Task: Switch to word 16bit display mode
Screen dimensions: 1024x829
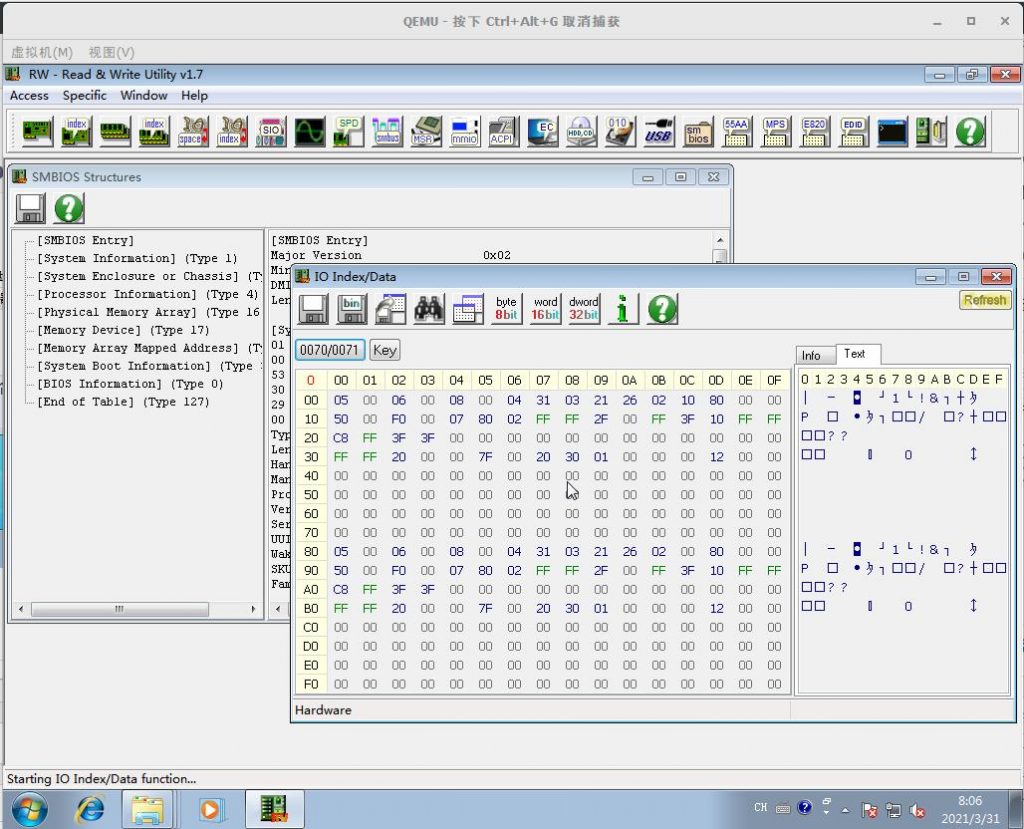Action: point(545,309)
